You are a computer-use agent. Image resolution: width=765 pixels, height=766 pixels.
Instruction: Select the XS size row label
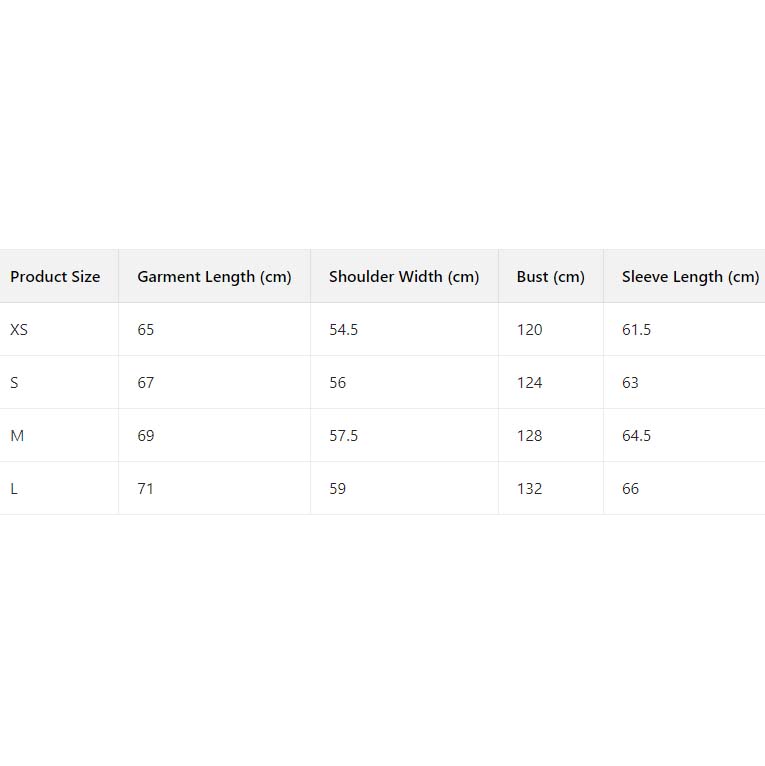pyautogui.click(x=19, y=330)
